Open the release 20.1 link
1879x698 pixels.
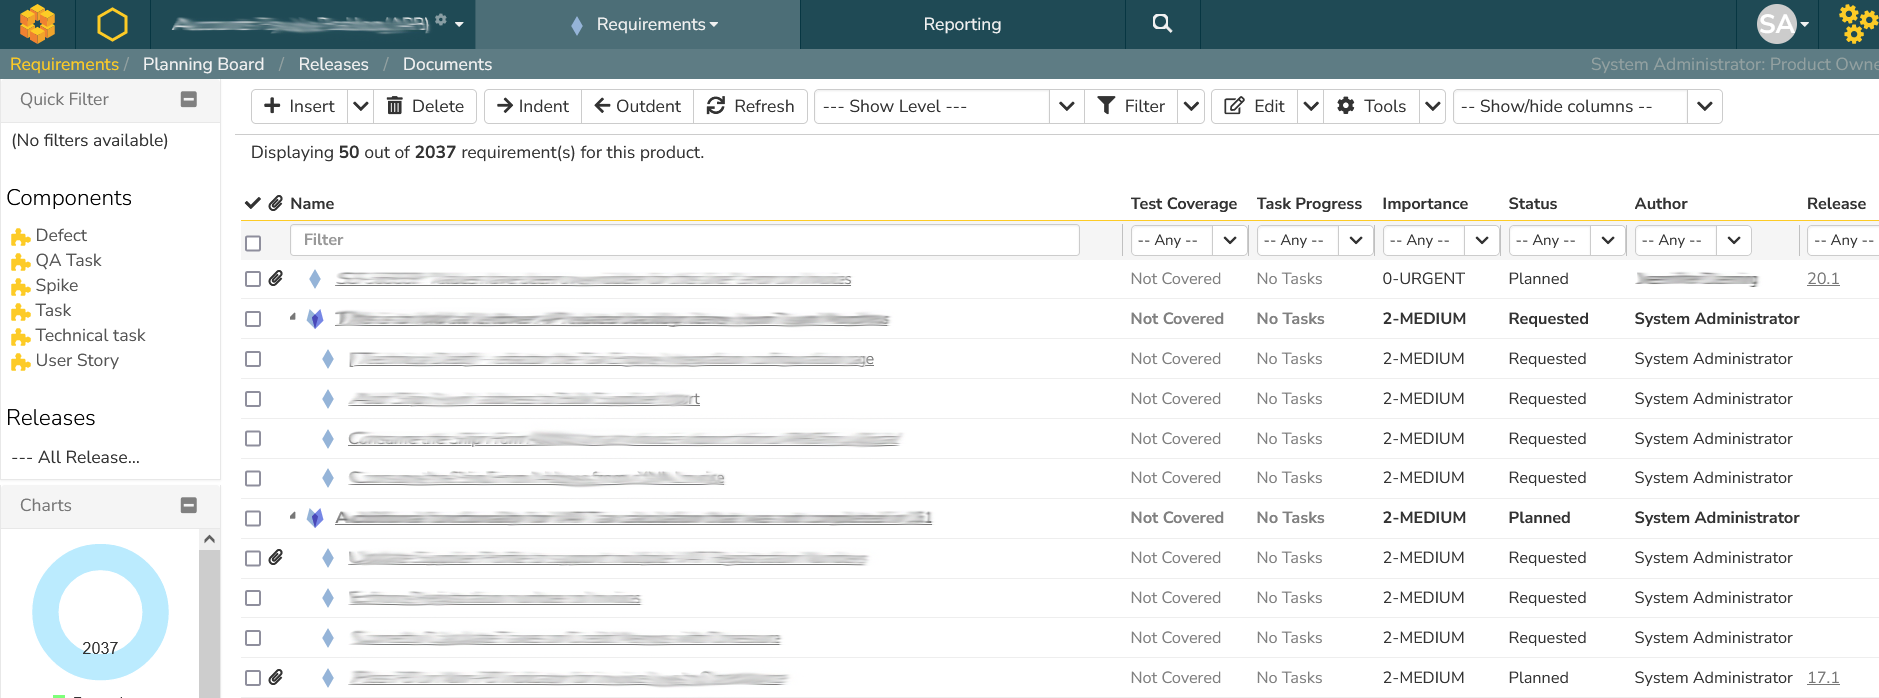click(1822, 279)
